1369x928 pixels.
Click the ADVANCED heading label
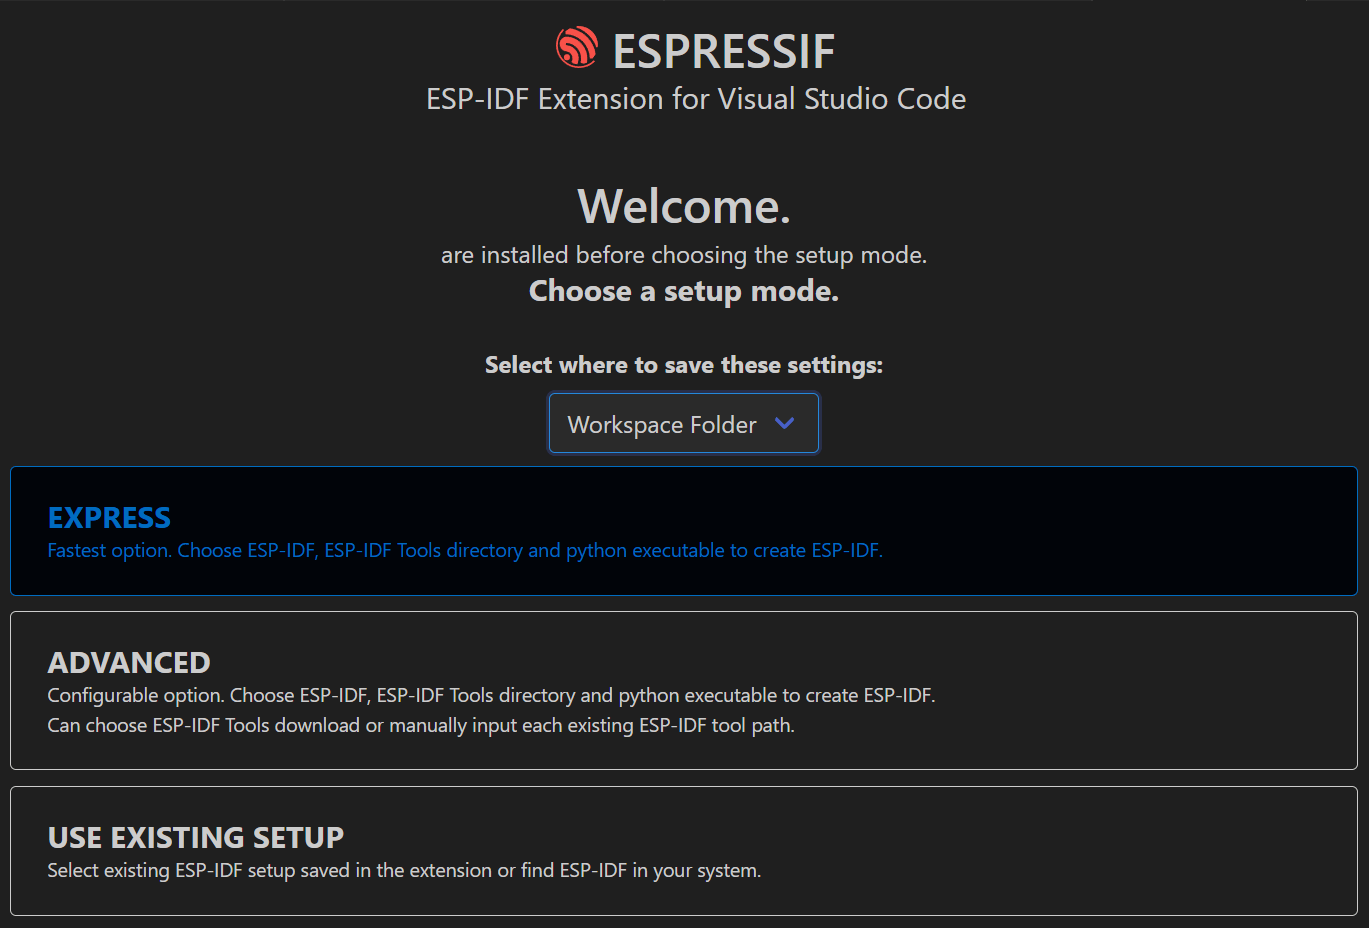pos(129,662)
